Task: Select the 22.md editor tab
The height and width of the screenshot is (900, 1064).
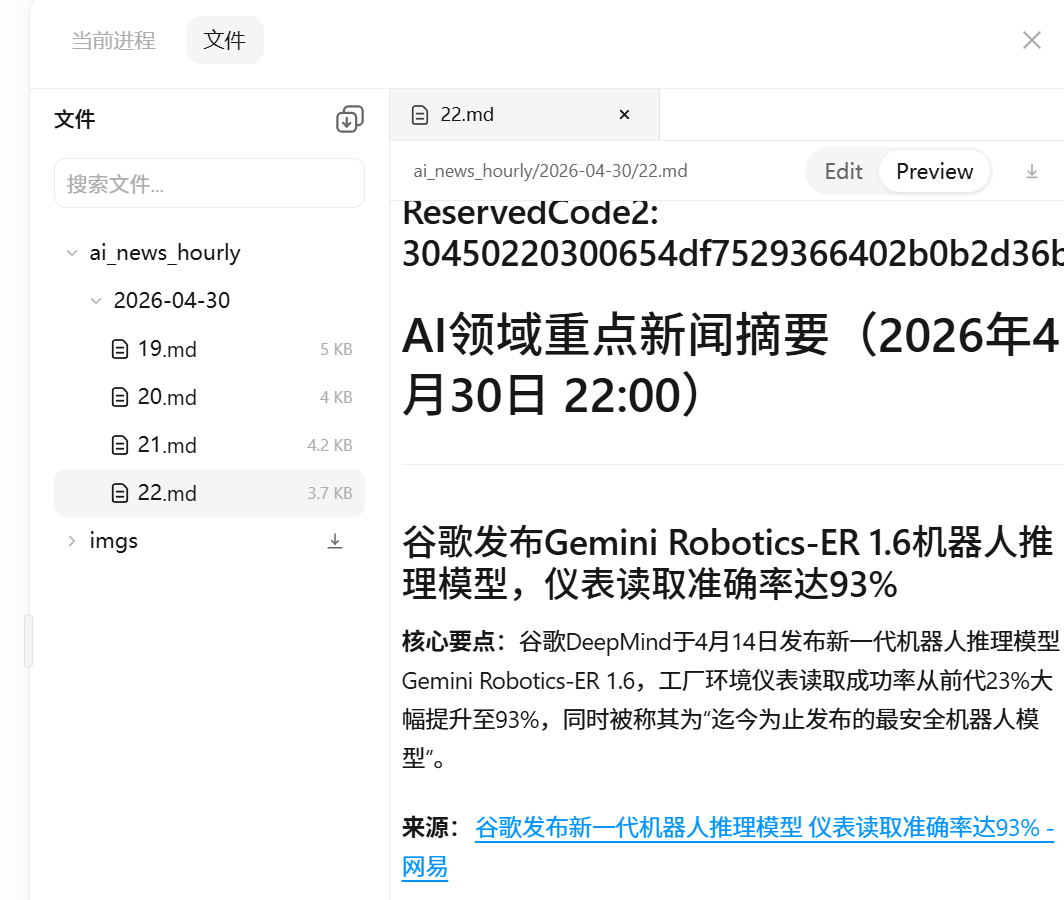Action: point(524,115)
